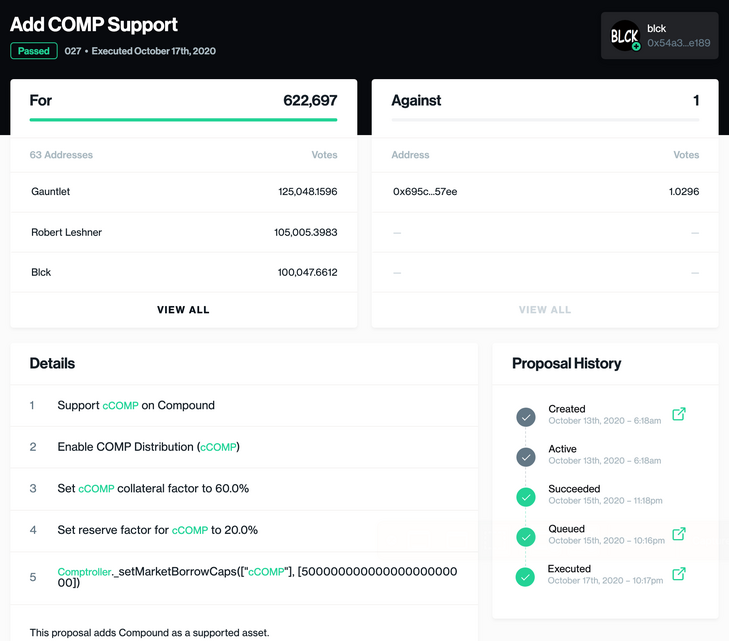Click the Votes header in For card
729x641 pixels.
pos(325,155)
